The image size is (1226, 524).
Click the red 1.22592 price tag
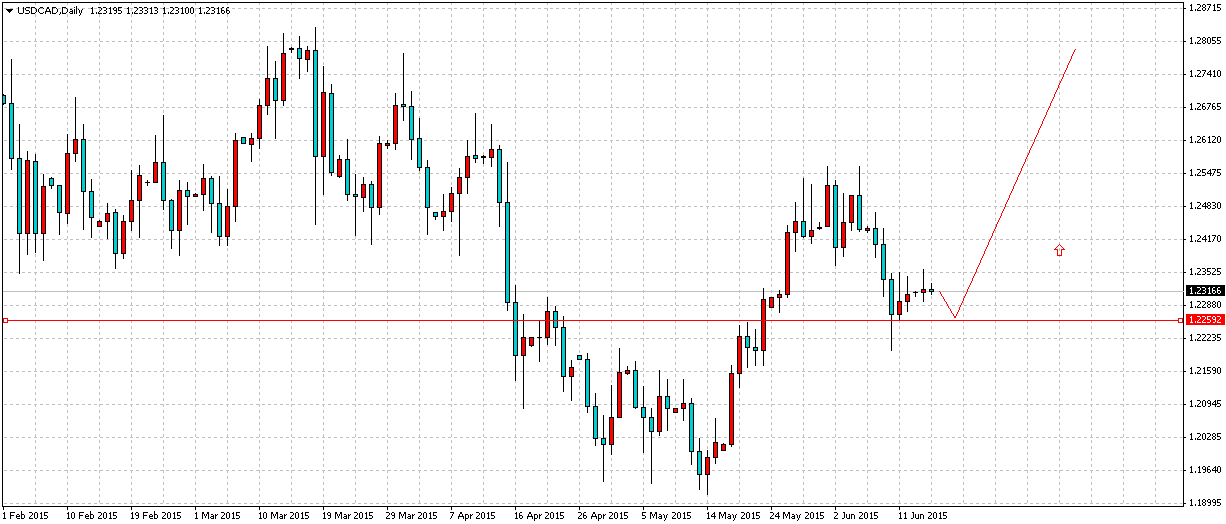point(1203,320)
